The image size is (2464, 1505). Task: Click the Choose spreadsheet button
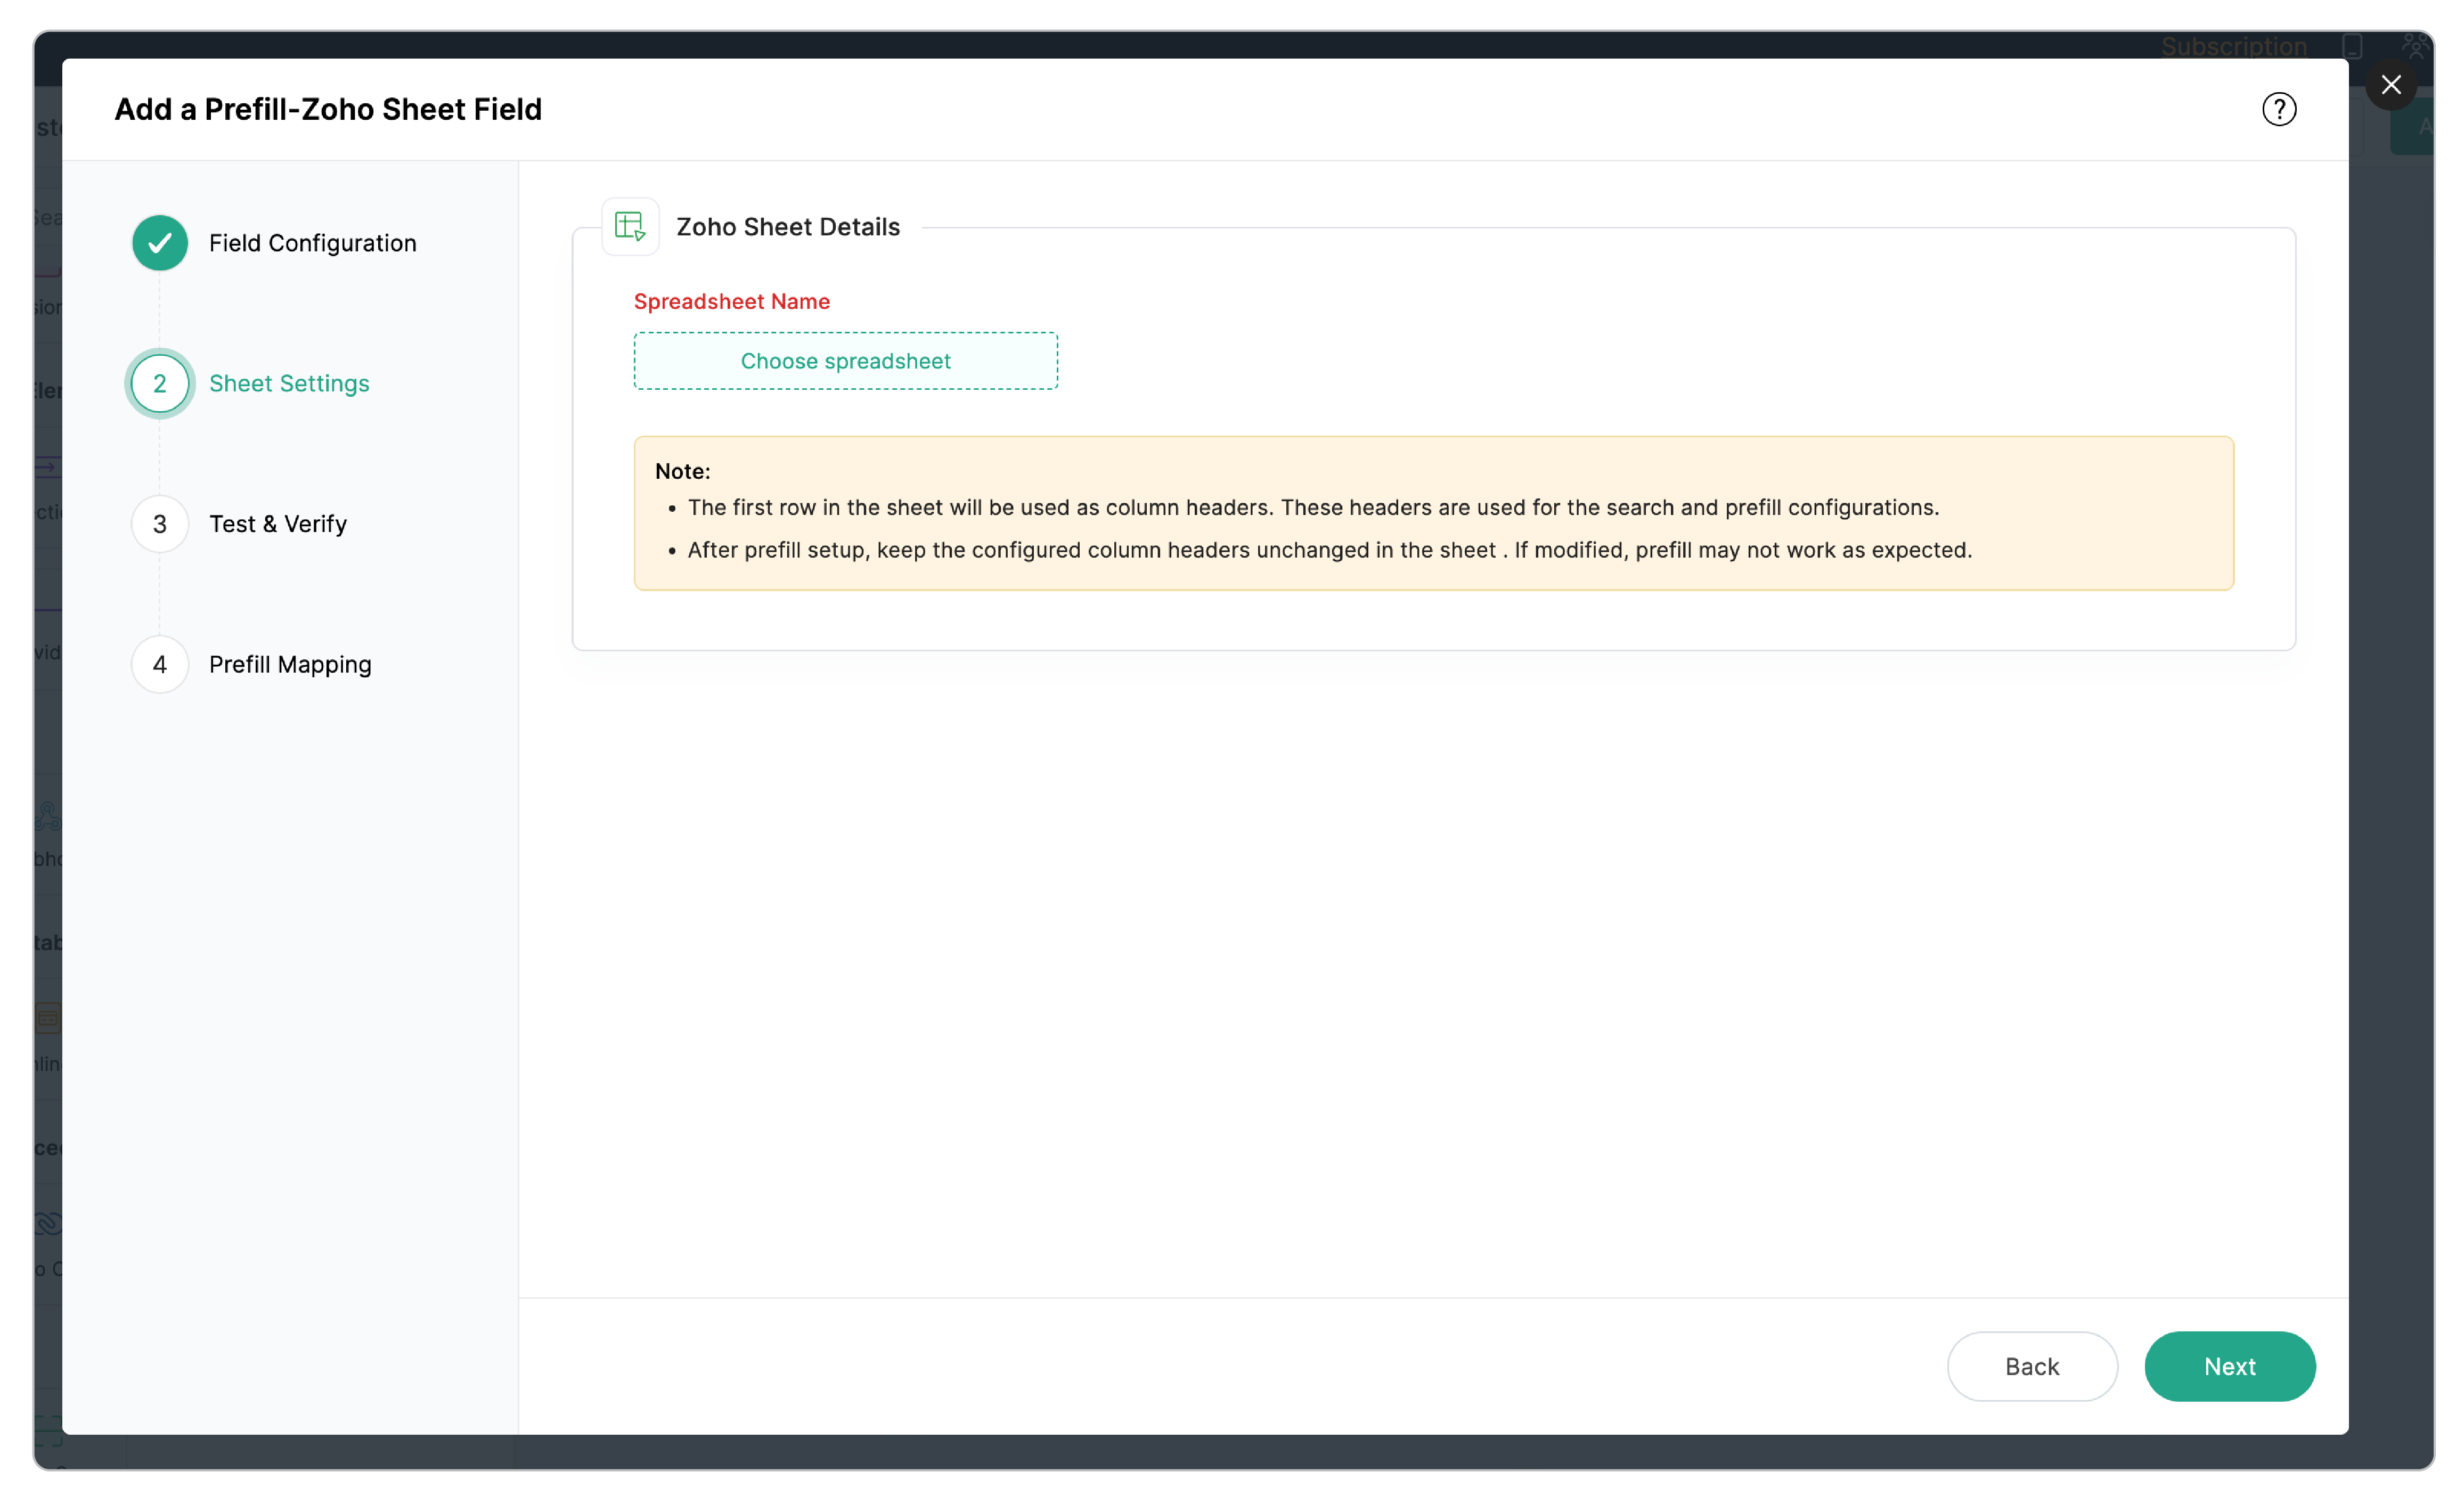pyautogui.click(x=846, y=361)
